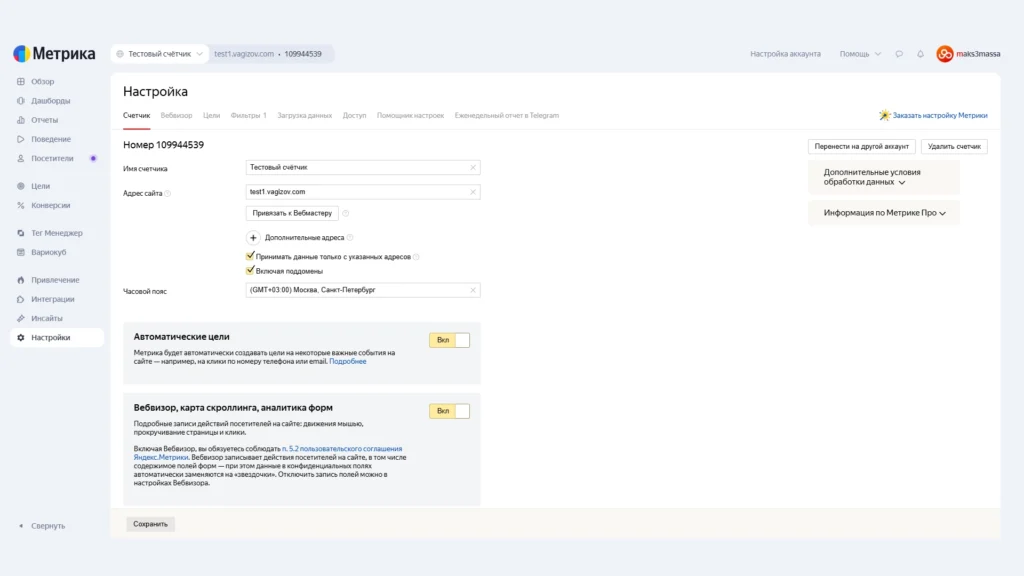
Task: Expand Информация по Метрике Про
Action: 884,213
